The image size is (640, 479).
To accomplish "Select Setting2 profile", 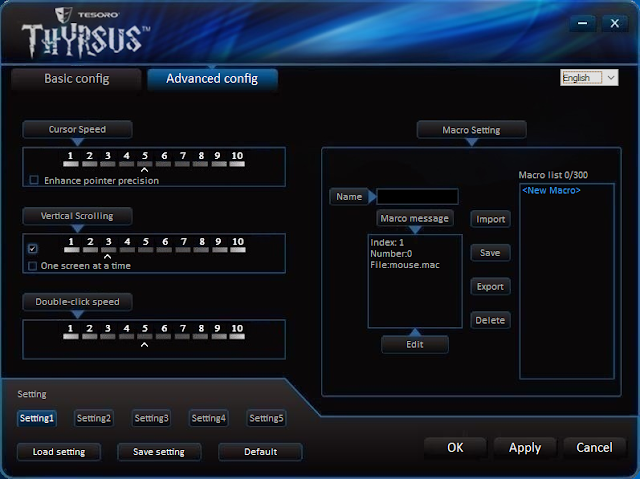I will click(94, 418).
